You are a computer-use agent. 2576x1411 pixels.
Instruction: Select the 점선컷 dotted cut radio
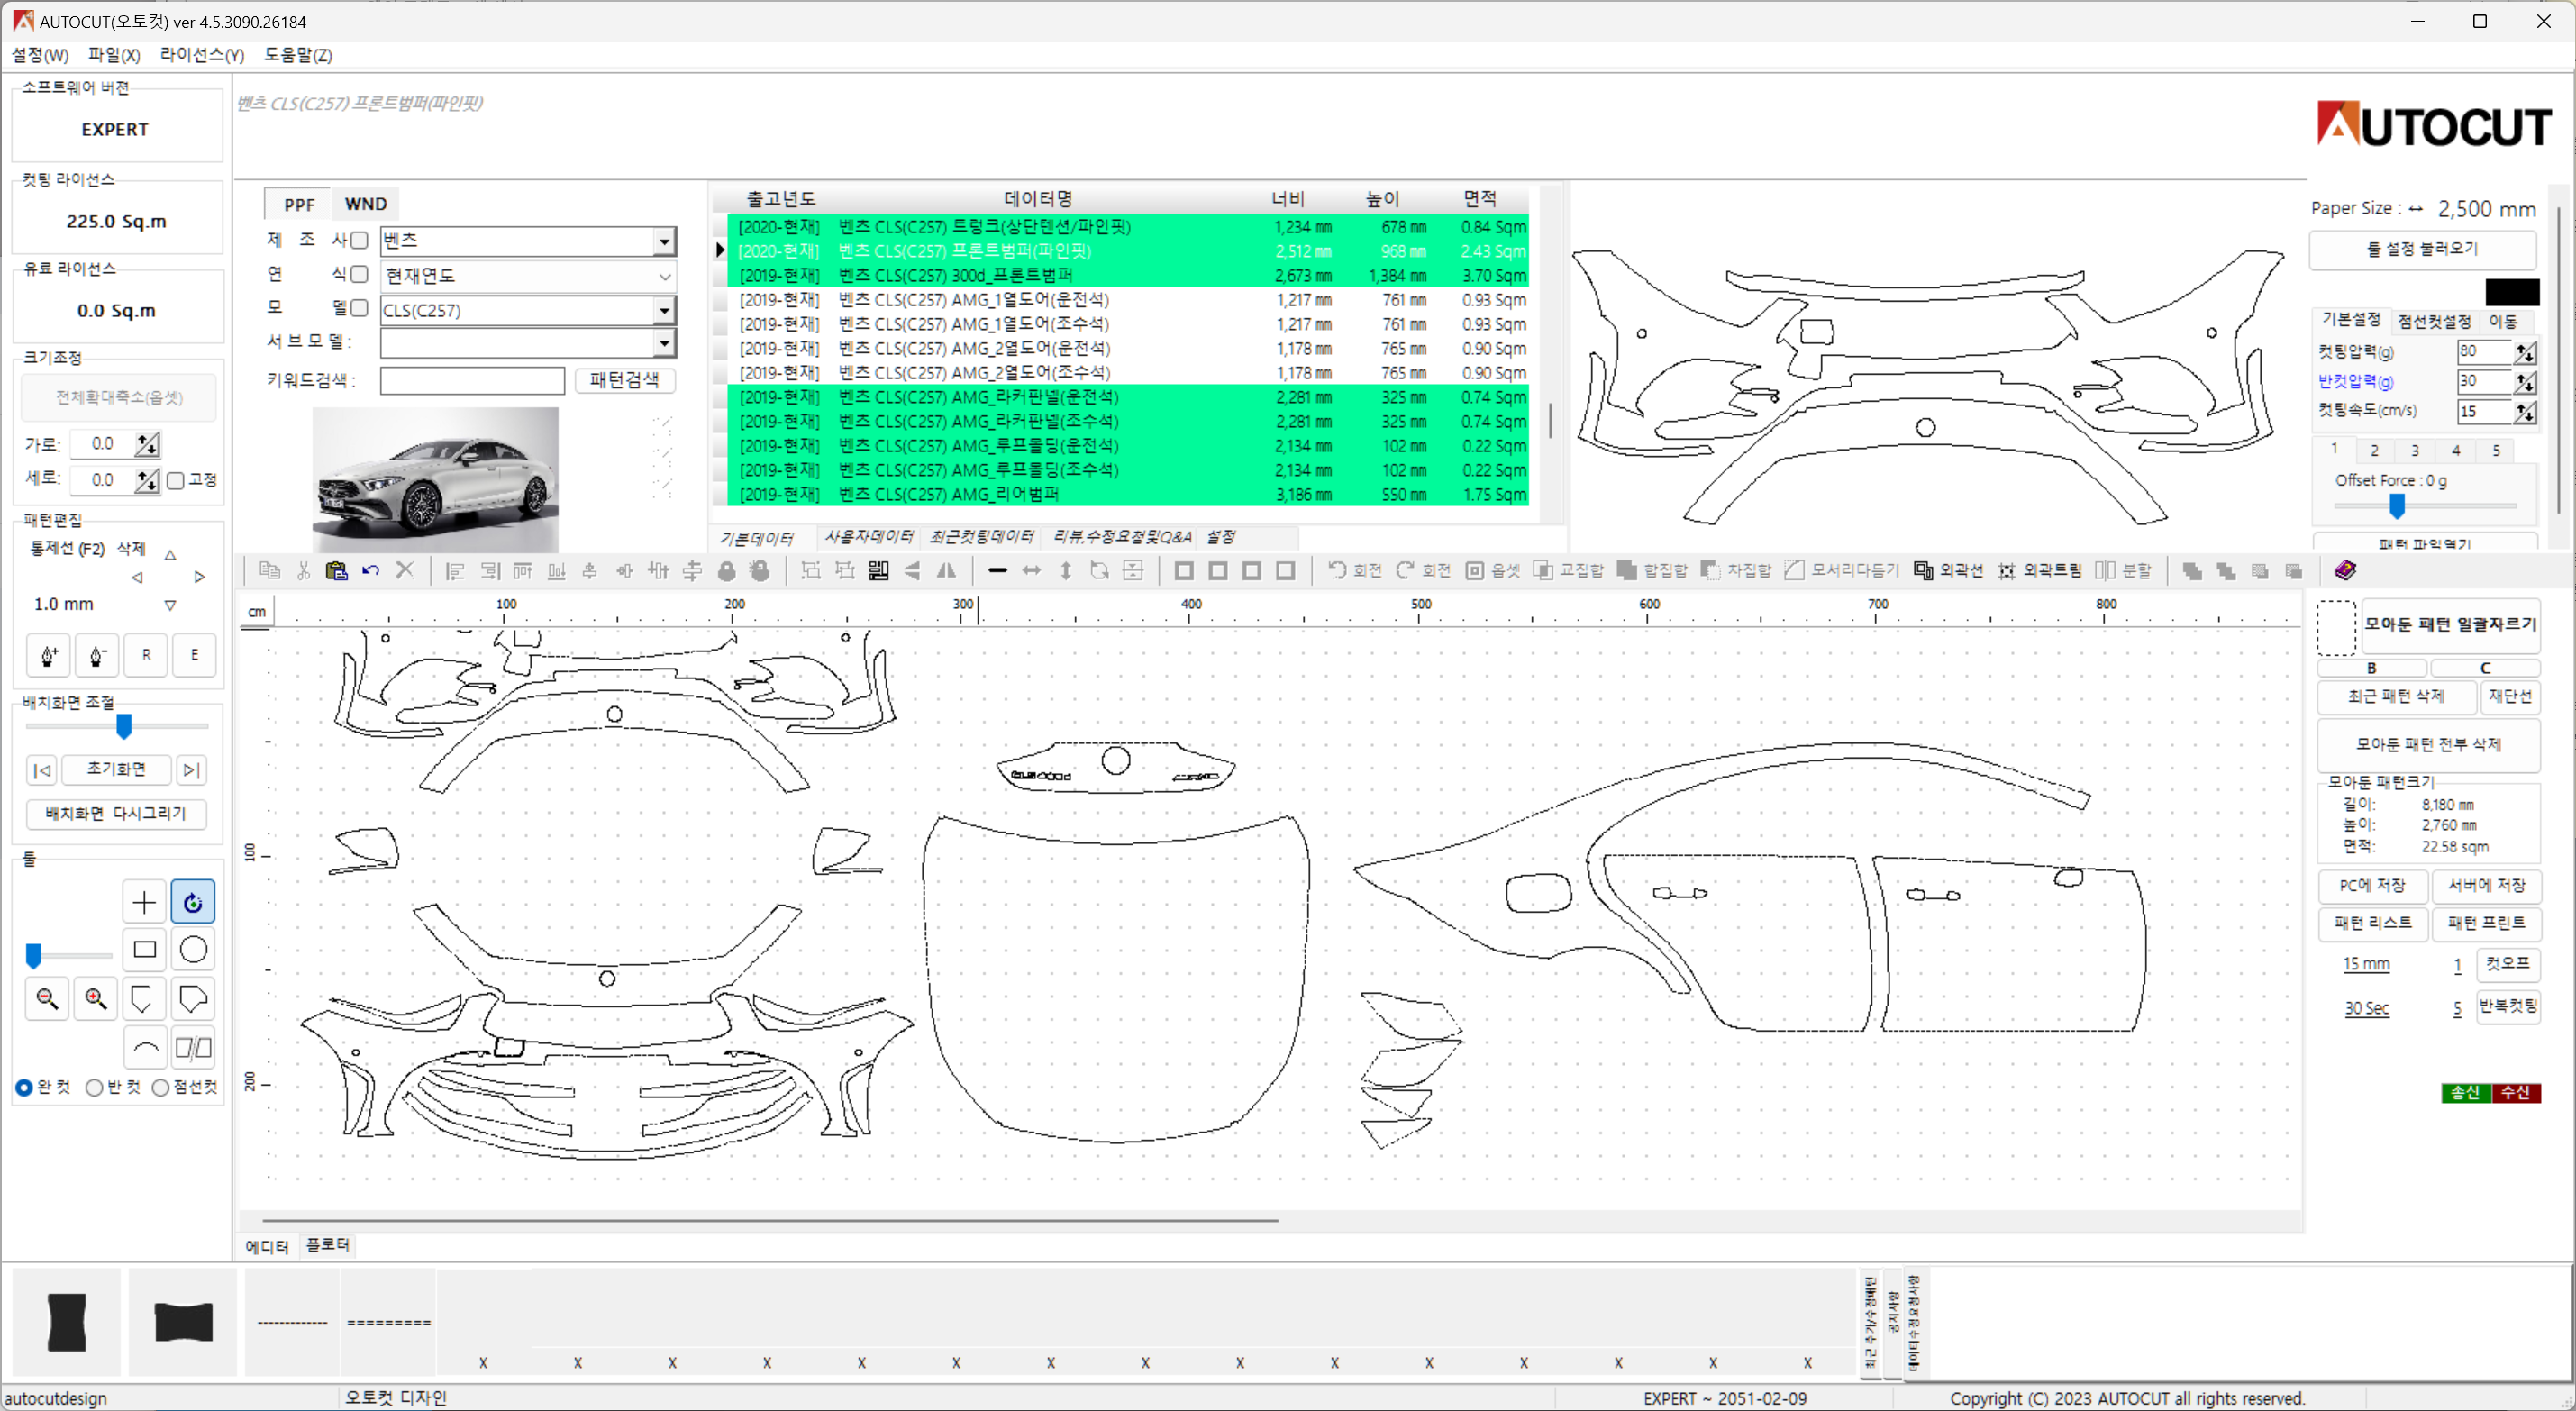pyautogui.click(x=160, y=1088)
